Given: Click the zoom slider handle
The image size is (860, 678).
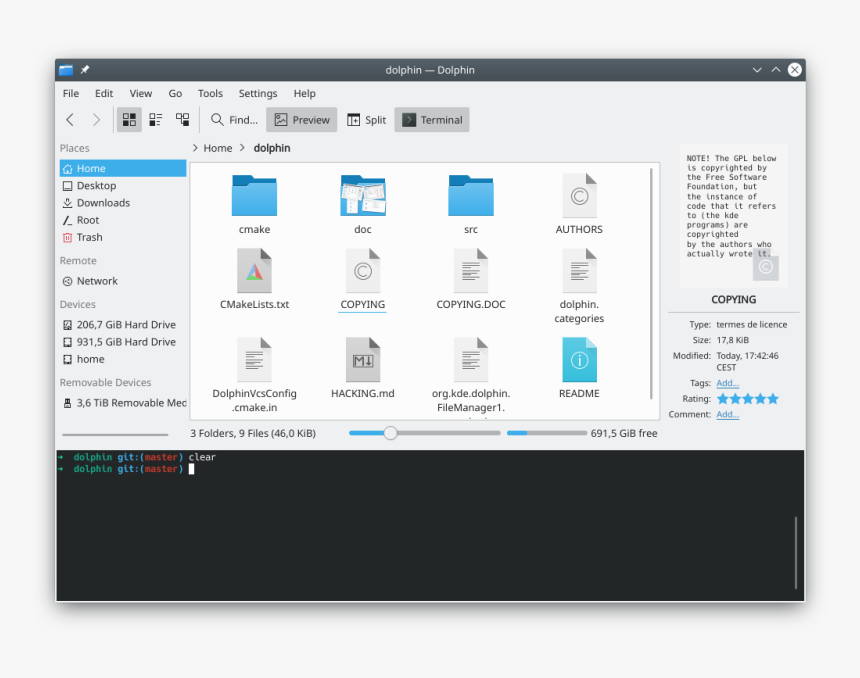Looking at the screenshot, I should [390, 433].
